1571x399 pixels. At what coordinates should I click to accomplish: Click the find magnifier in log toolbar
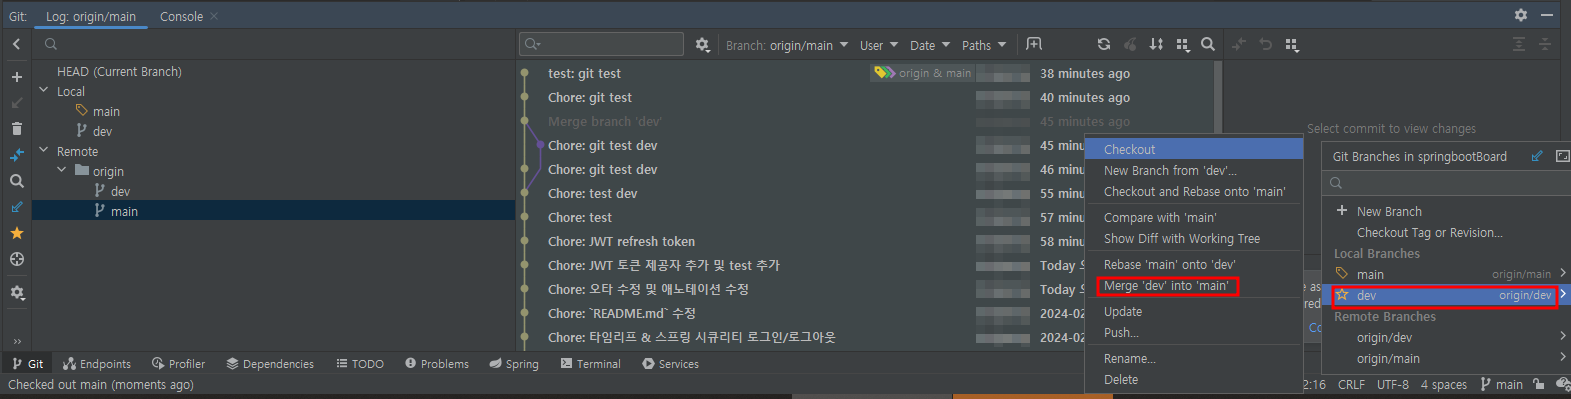click(1208, 44)
